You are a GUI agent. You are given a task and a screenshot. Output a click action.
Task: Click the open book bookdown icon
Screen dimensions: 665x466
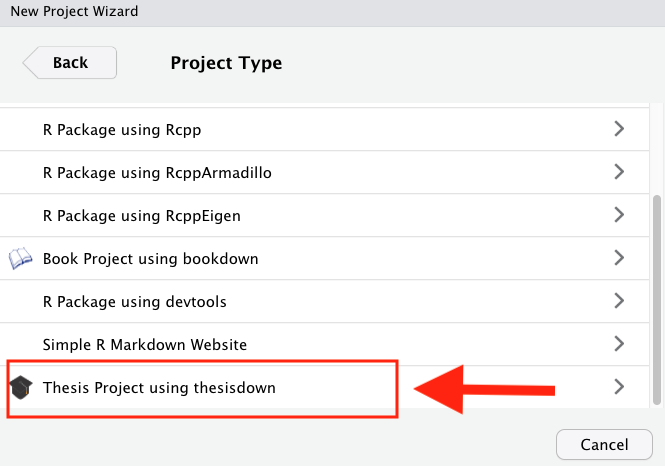click(x=20, y=258)
